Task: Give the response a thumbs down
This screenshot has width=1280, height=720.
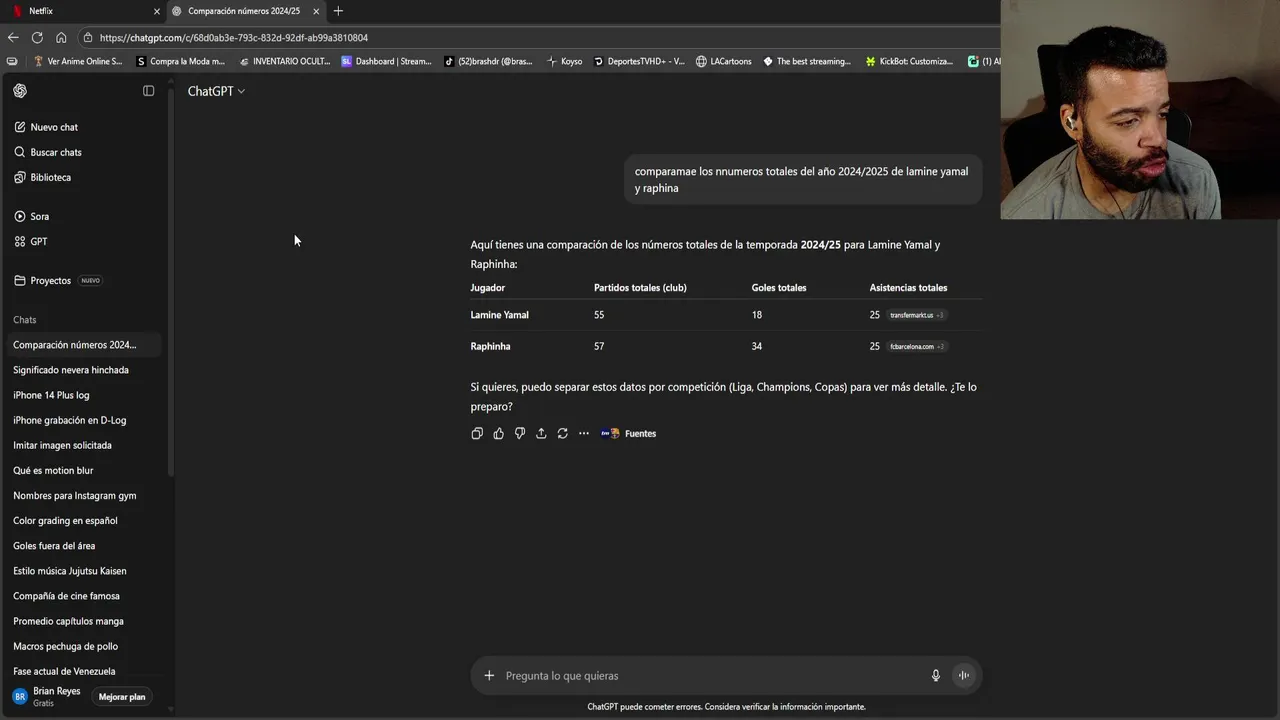Action: pos(520,433)
